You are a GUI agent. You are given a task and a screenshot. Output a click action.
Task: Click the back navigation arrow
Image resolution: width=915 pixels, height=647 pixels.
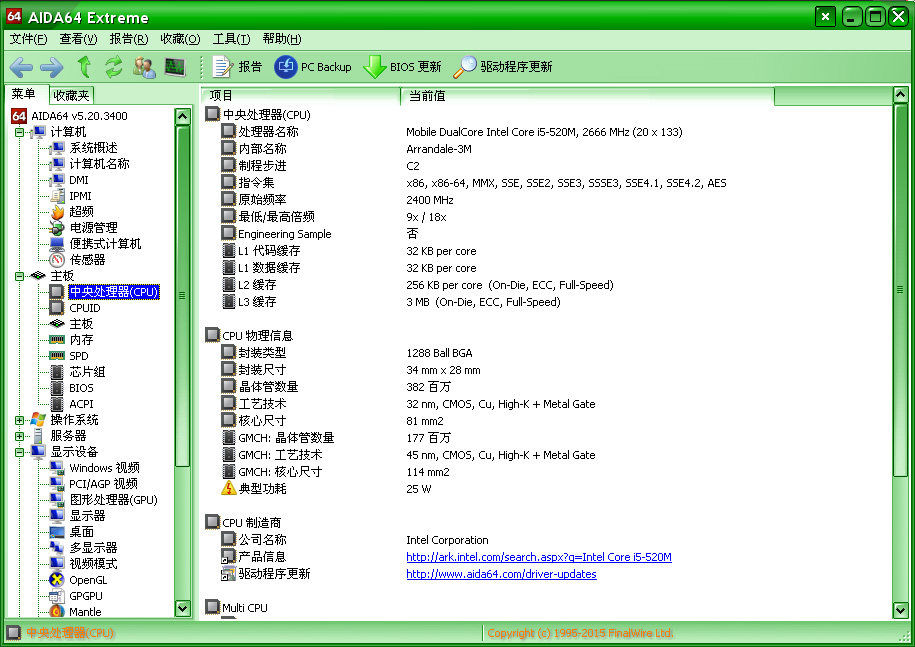coord(21,67)
